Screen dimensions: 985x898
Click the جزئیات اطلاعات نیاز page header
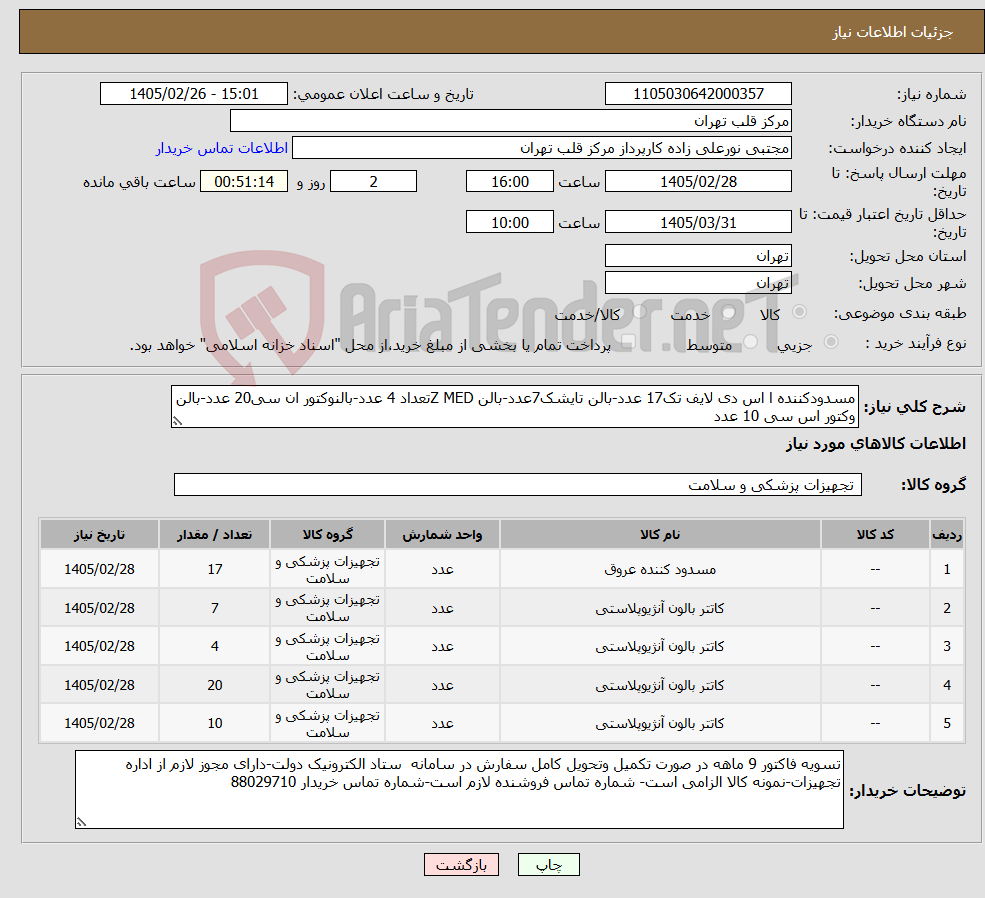893,32
